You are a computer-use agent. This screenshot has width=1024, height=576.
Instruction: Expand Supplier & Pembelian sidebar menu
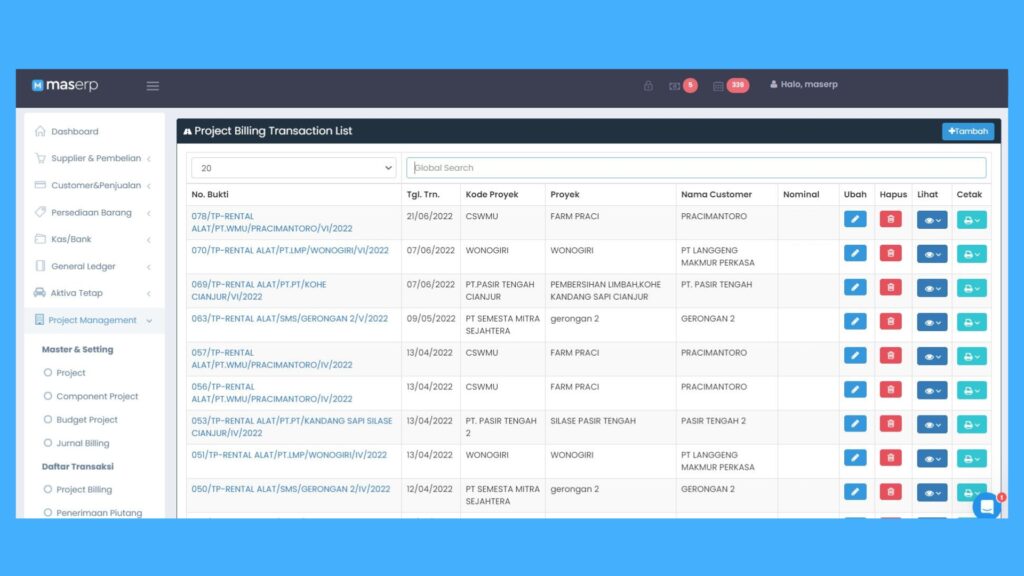click(x=95, y=158)
